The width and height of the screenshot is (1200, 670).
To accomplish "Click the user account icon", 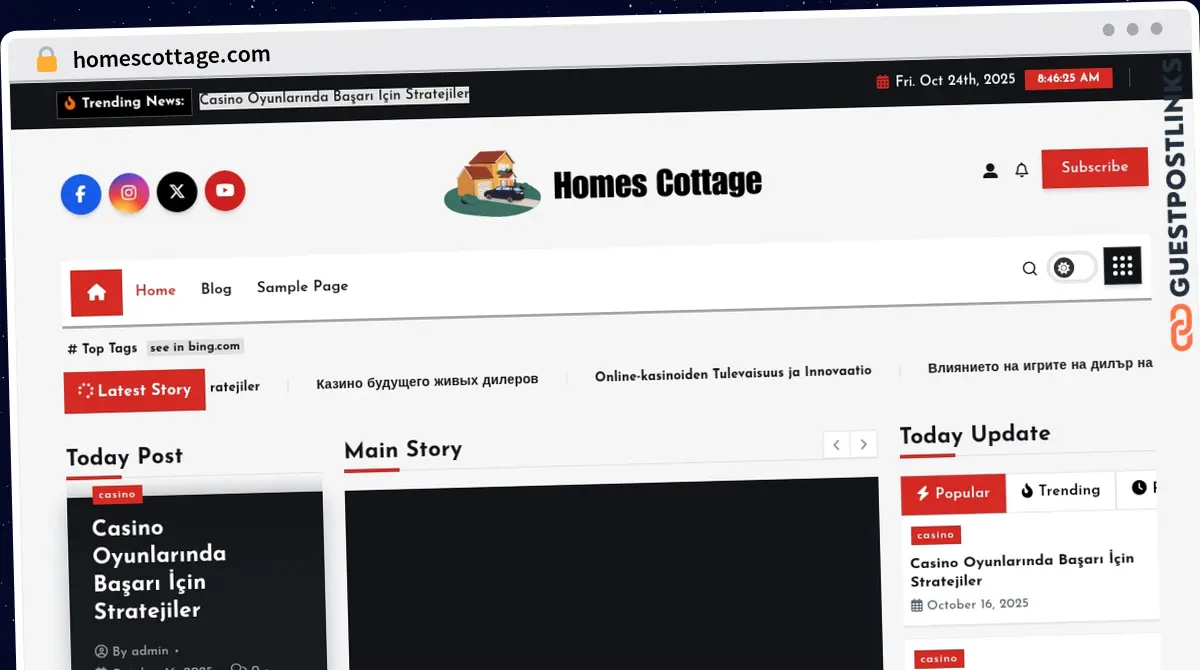I will coord(990,171).
